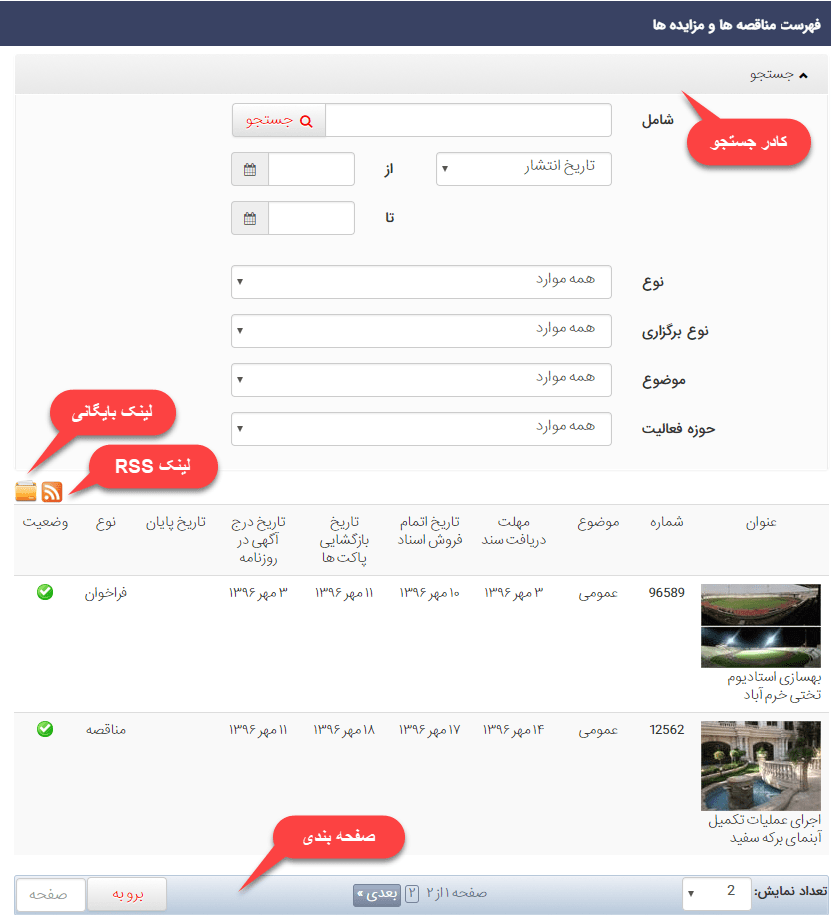Open the تاریخ انتشار dropdown
The image size is (831, 915).
[523, 169]
